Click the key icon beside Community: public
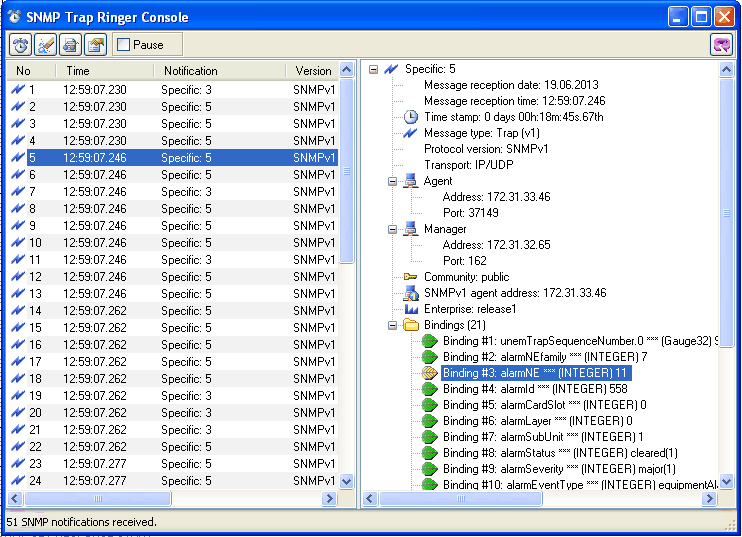The width and height of the screenshot is (742, 537). pos(410,277)
